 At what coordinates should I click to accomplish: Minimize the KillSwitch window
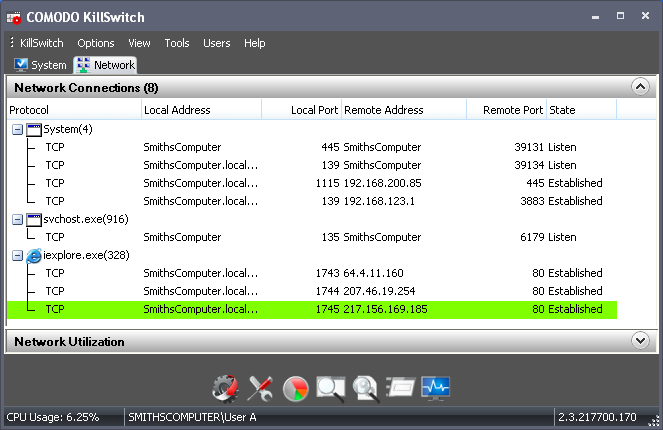pyautogui.click(x=595, y=17)
